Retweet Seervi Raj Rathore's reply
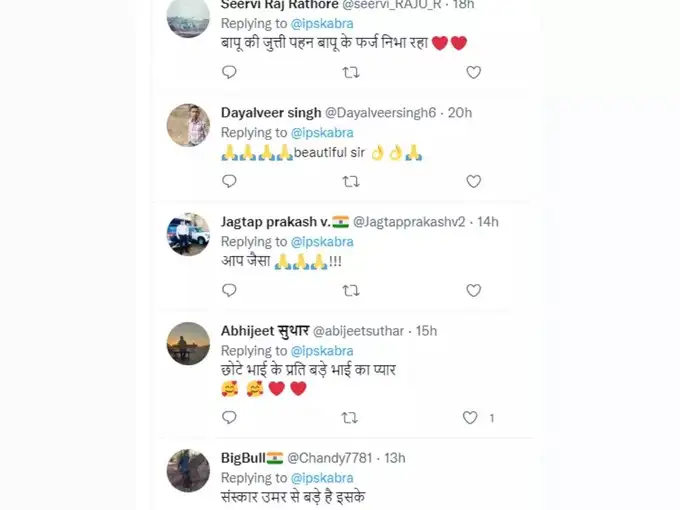The height and width of the screenshot is (510, 680). click(351, 72)
